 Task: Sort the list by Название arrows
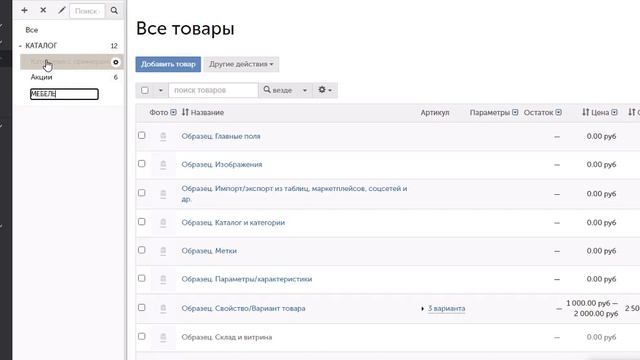[x=185, y=112]
